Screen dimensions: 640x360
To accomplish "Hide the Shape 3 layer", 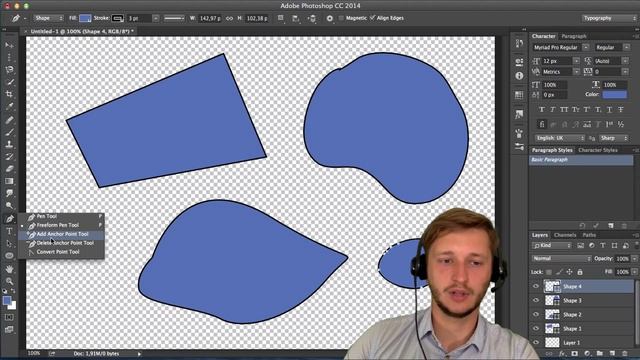I will (x=536, y=300).
